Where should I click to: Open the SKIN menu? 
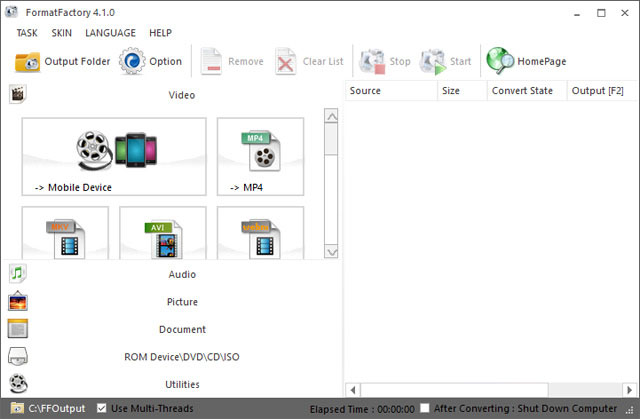[62, 33]
